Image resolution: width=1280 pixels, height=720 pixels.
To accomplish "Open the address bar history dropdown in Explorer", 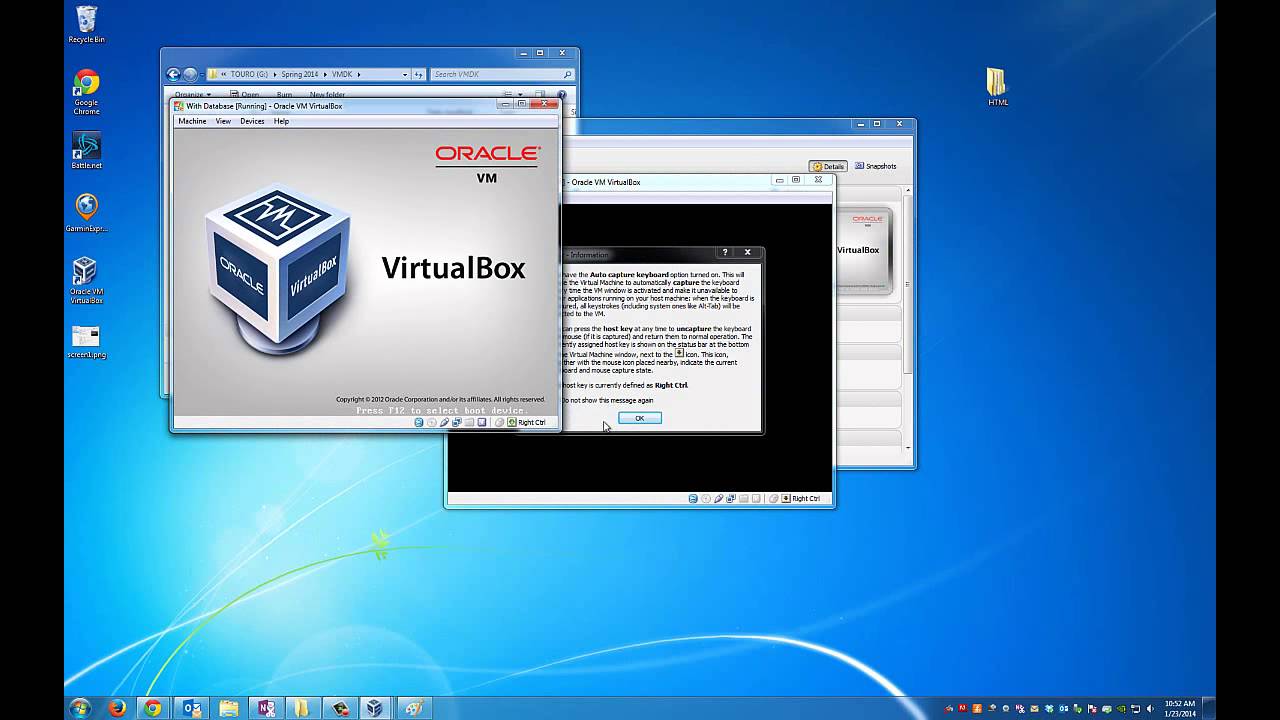I will (x=405, y=74).
